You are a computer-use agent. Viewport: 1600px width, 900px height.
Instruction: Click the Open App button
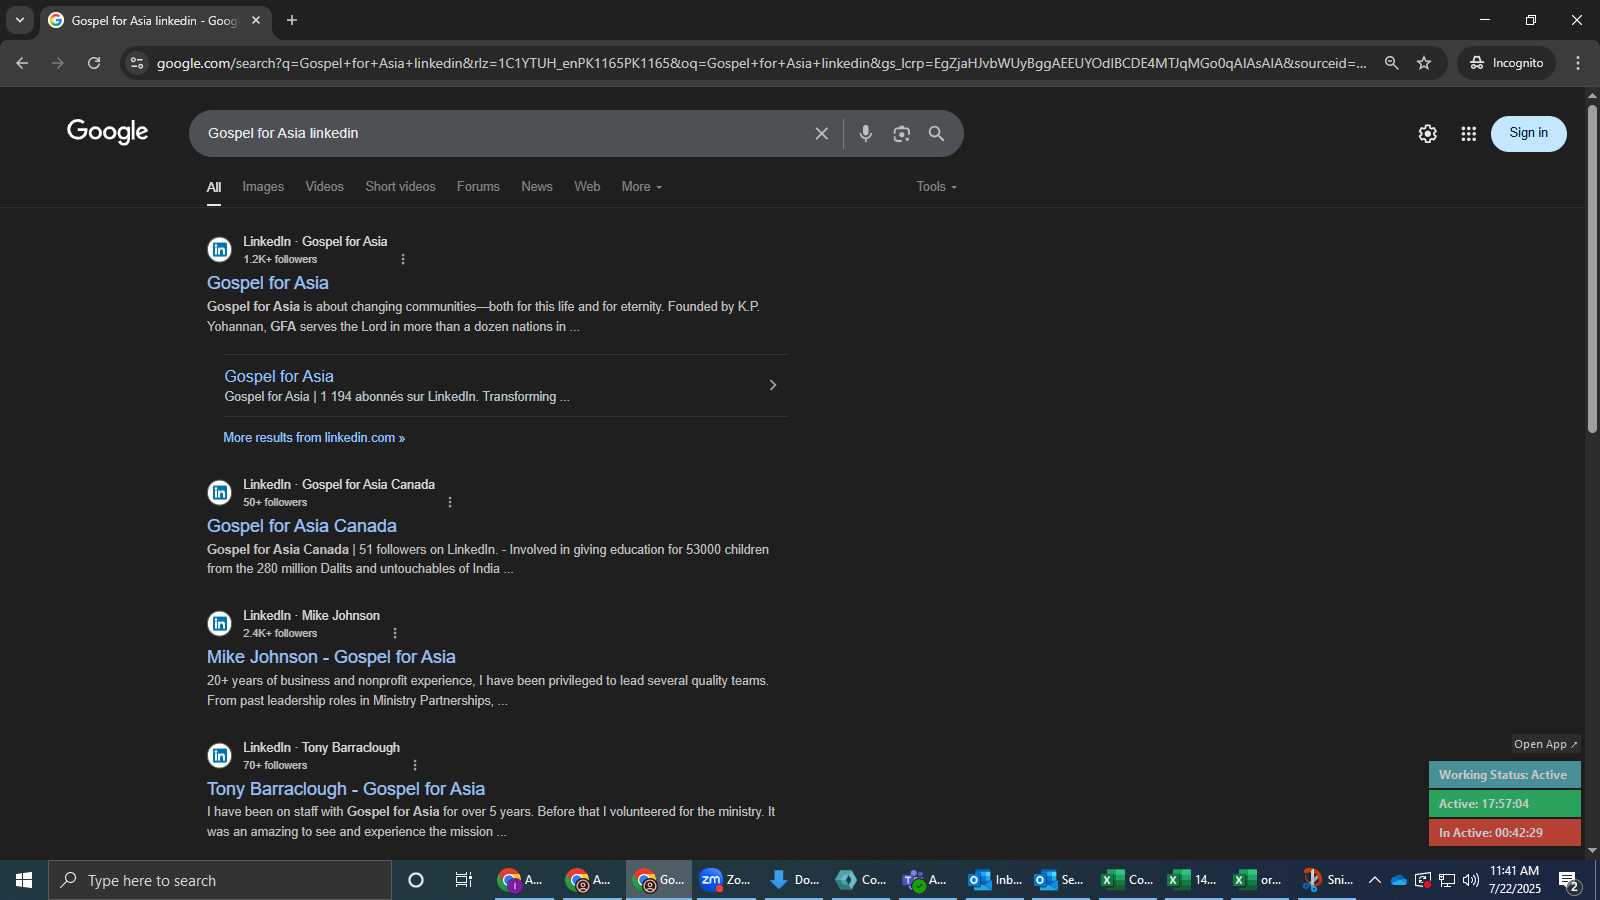(1545, 744)
